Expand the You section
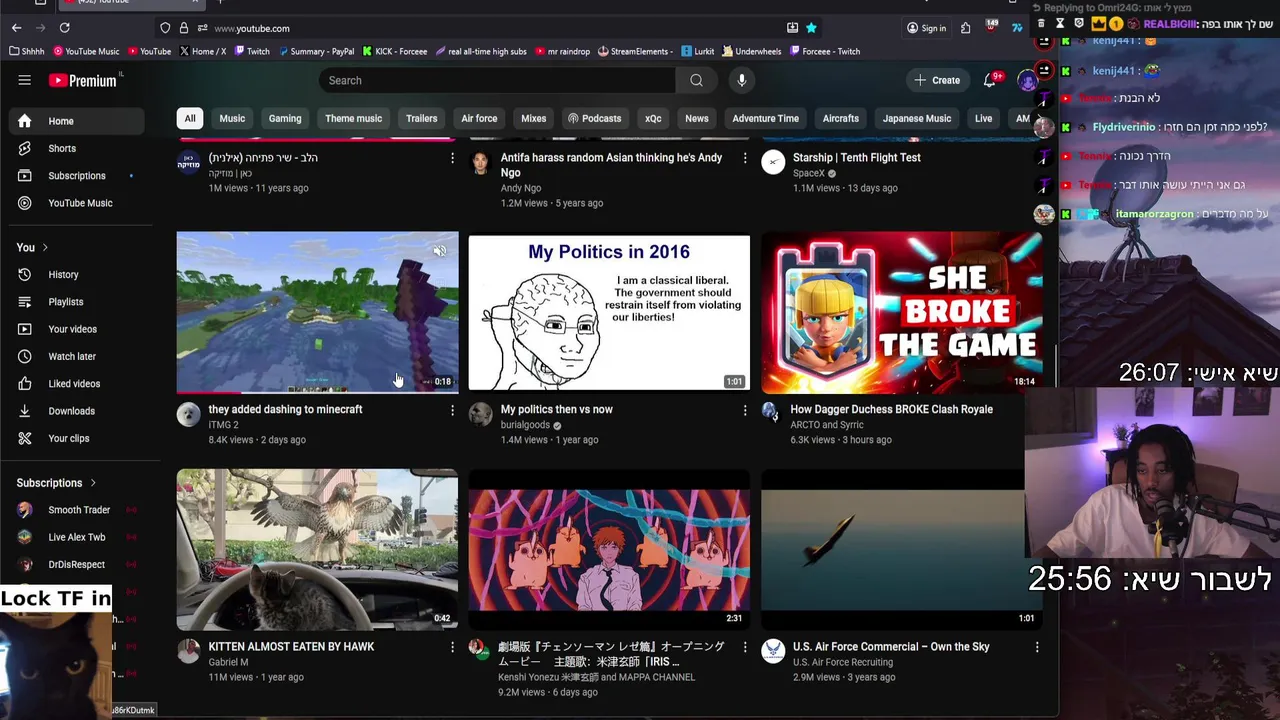Screen dimensions: 1280x720 click(x=33, y=247)
